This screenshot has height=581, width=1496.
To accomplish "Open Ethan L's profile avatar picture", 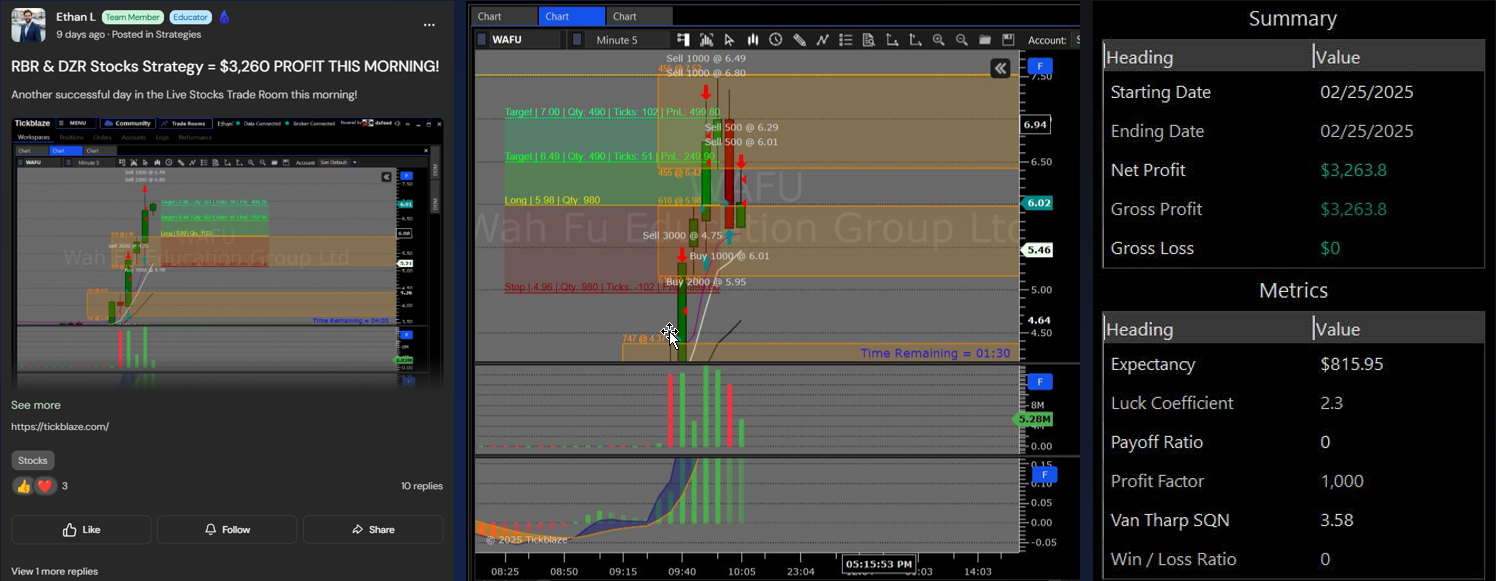I will pos(28,25).
